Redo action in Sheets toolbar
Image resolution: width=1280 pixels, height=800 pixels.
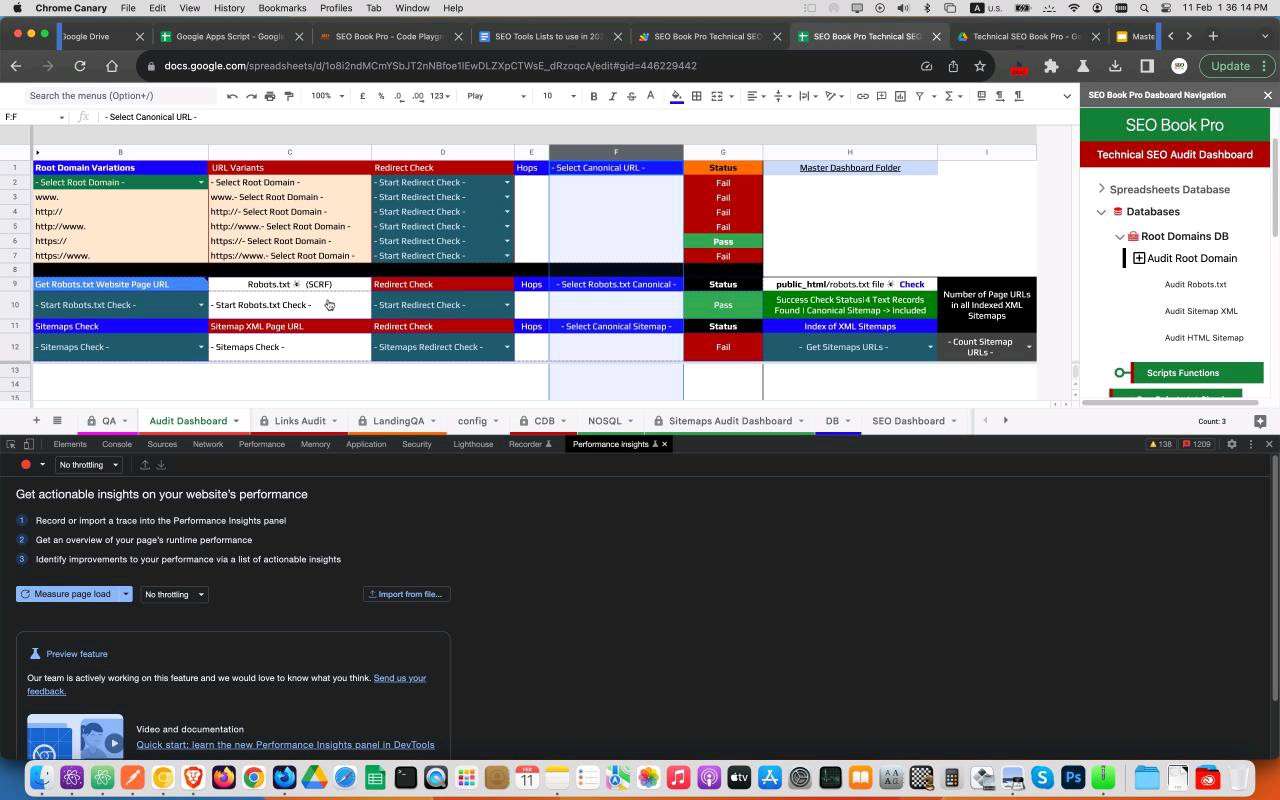click(251, 96)
